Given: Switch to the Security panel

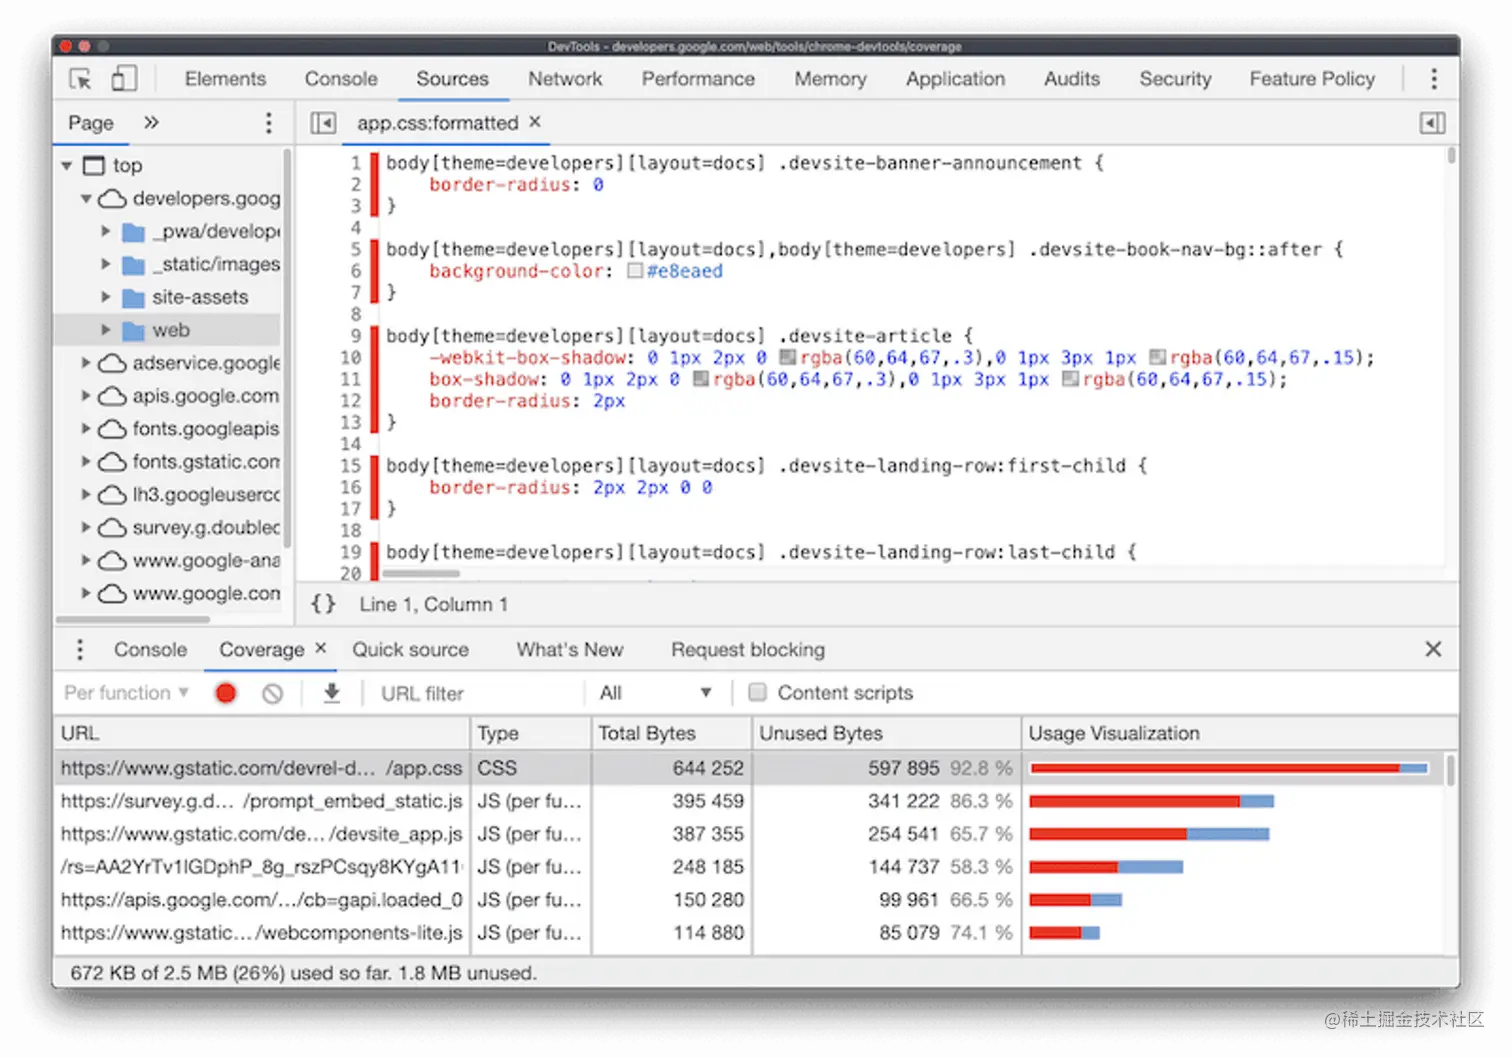Looking at the screenshot, I should coord(1175,79).
